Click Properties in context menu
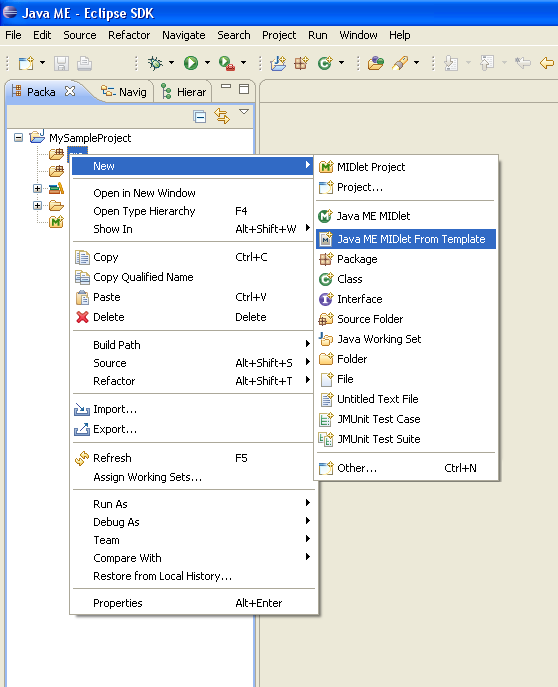This screenshot has width=558, height=687. point(193,603)
